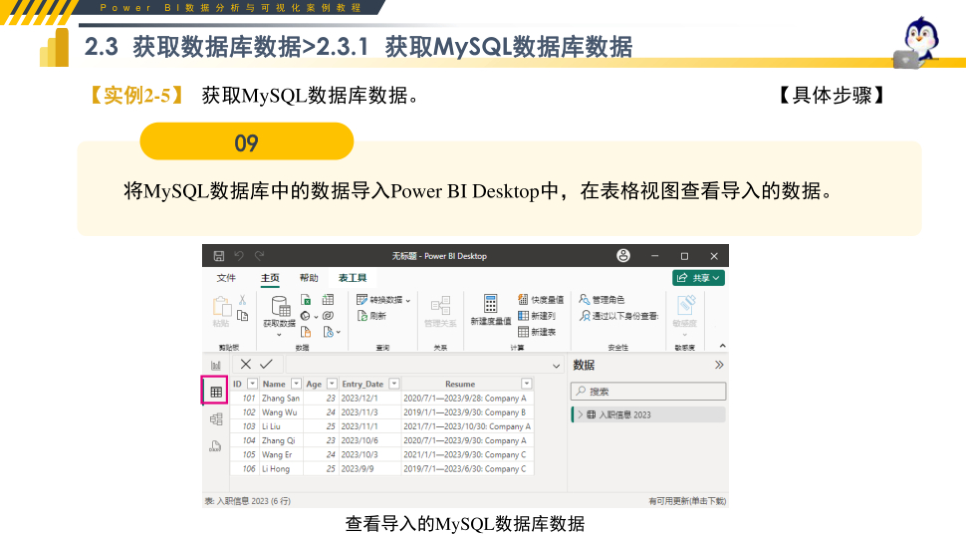Open the ID column filter dropdown

pos(252,384)
